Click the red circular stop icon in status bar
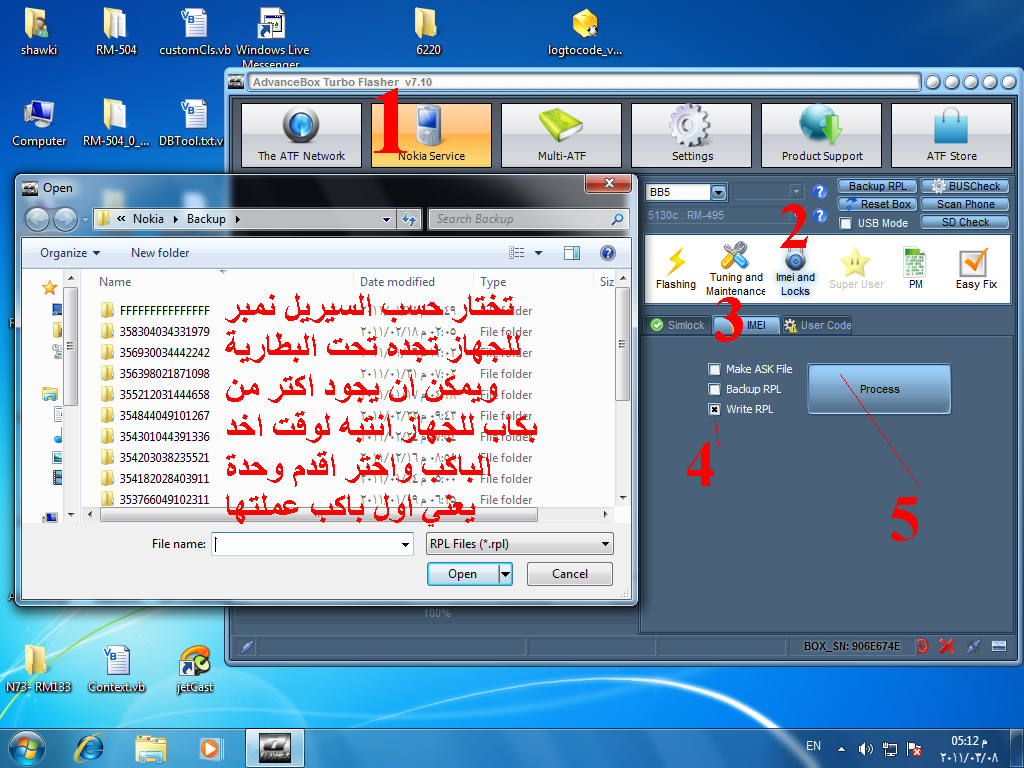Image resolution: width=1024 pixels, height=768 pixels. pos(921,646)
